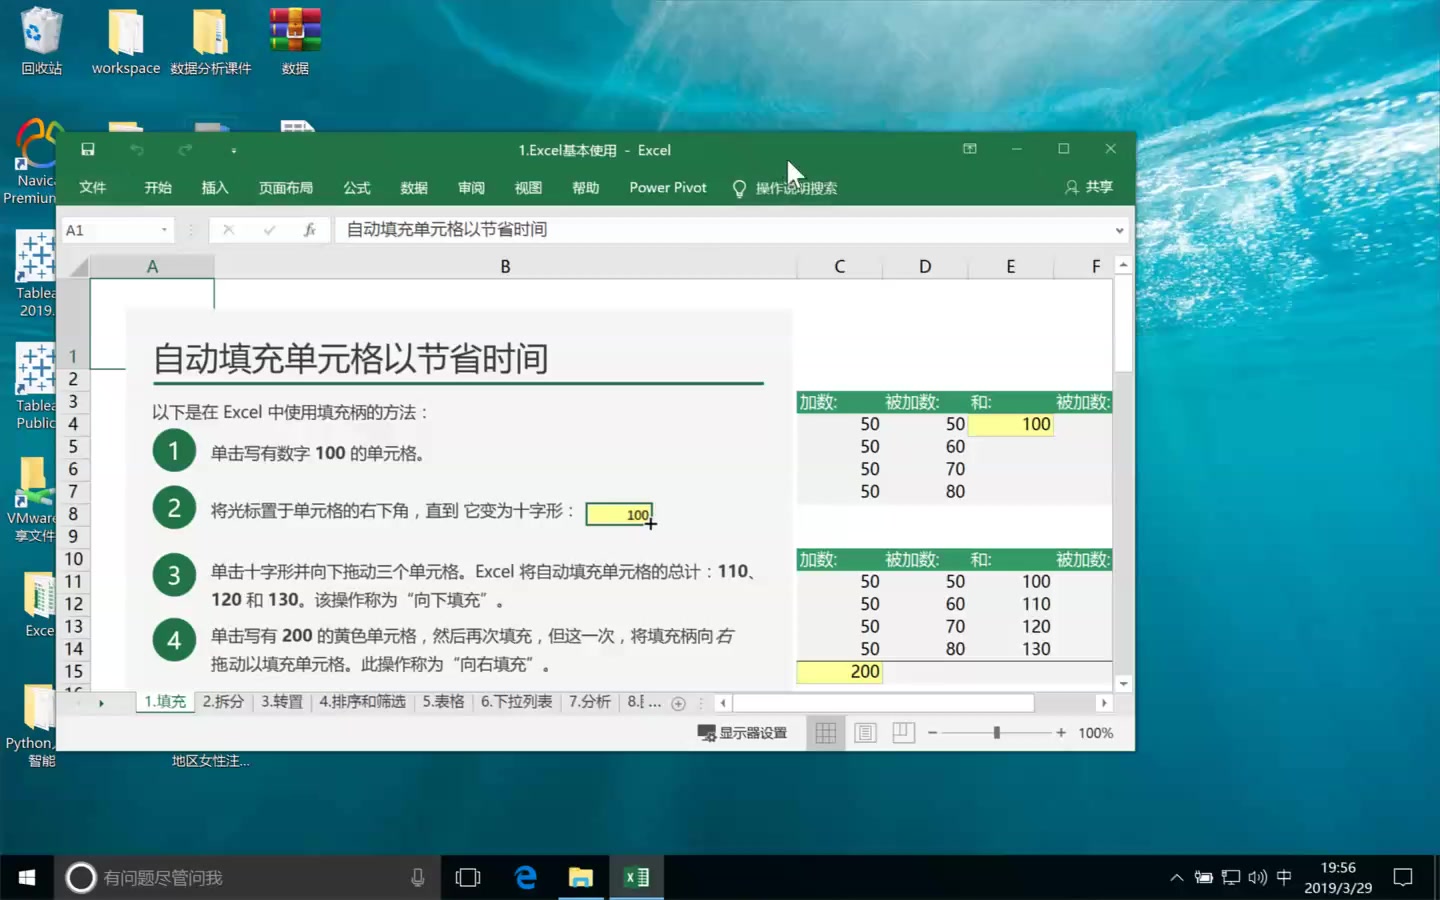The width and height of the screenshot is (1440, 900).
Task: Click the 操作说明搜索 search lightbulb icon
Action: click(x=739, y=188)
